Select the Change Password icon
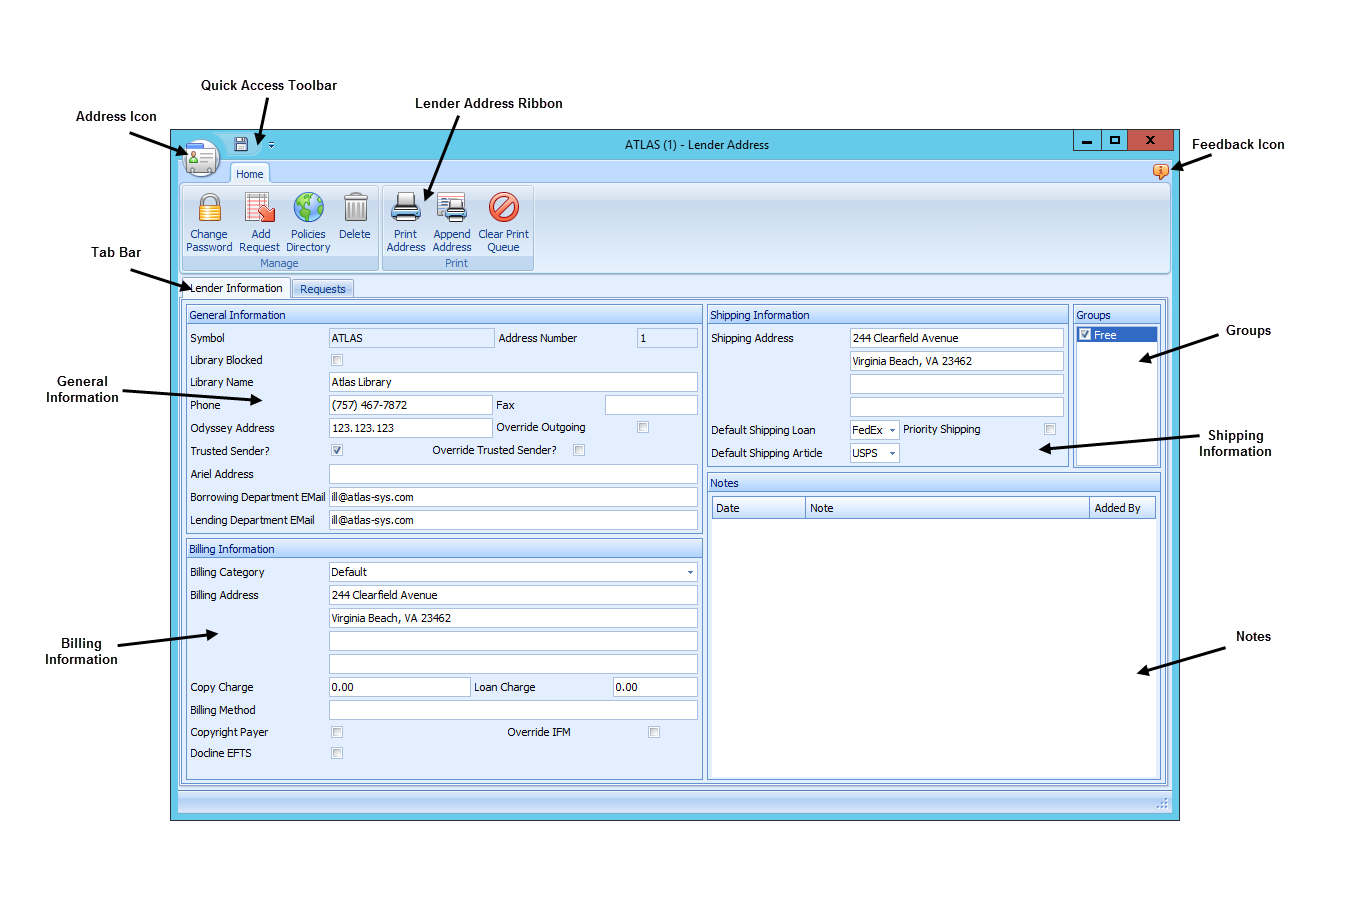 (x=208, y=222)
